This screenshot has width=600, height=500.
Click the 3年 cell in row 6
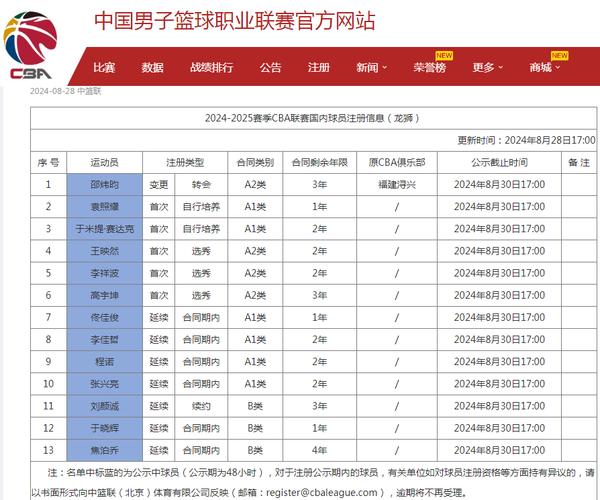coord(320,296)
